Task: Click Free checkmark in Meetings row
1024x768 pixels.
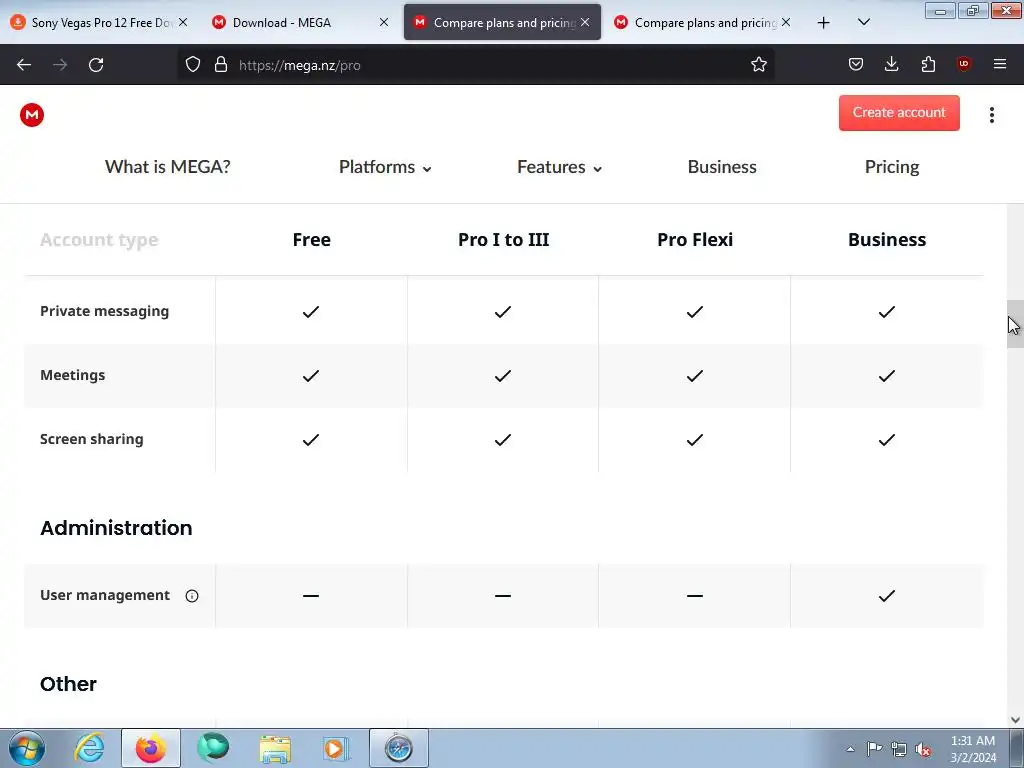Action: (311, 376)
